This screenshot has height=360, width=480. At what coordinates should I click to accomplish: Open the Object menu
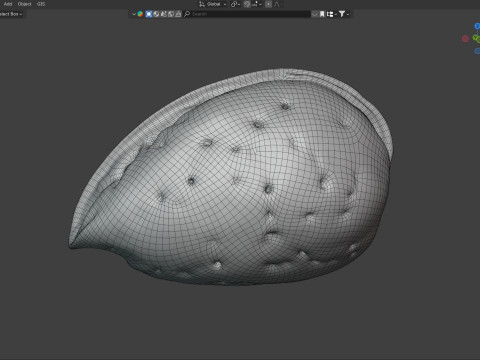(24, 4)
